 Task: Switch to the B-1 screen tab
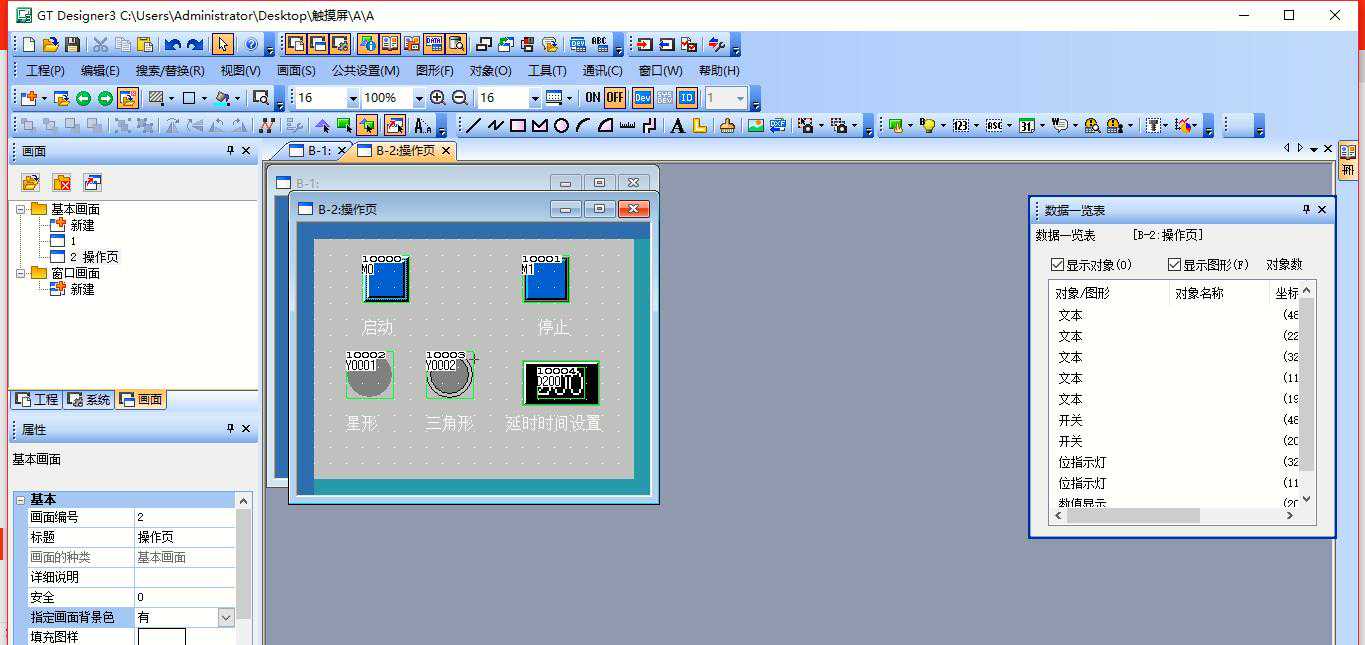coord(311,151)
